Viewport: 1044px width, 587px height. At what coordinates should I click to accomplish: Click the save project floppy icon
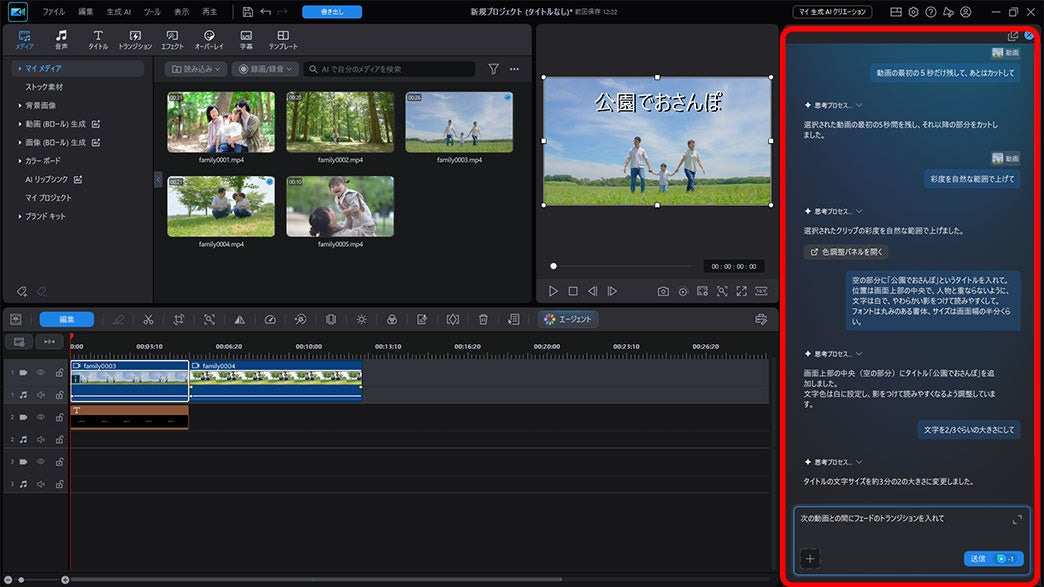tap(248, 12)
